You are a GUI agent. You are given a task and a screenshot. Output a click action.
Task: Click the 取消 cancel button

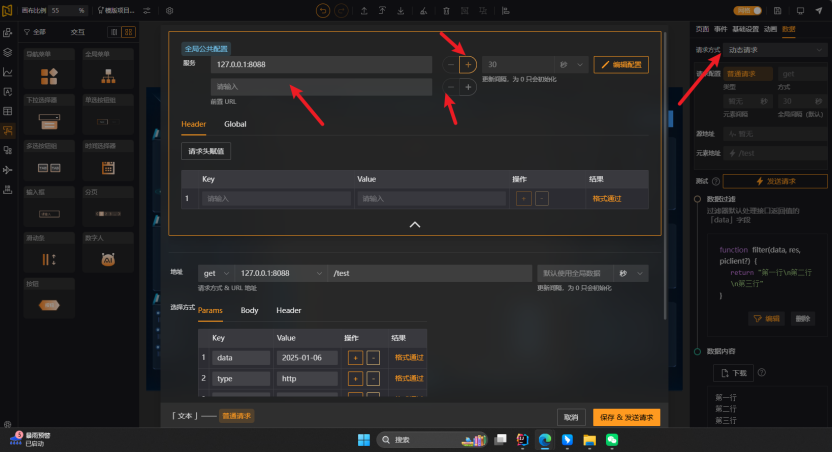coord(571,417)
